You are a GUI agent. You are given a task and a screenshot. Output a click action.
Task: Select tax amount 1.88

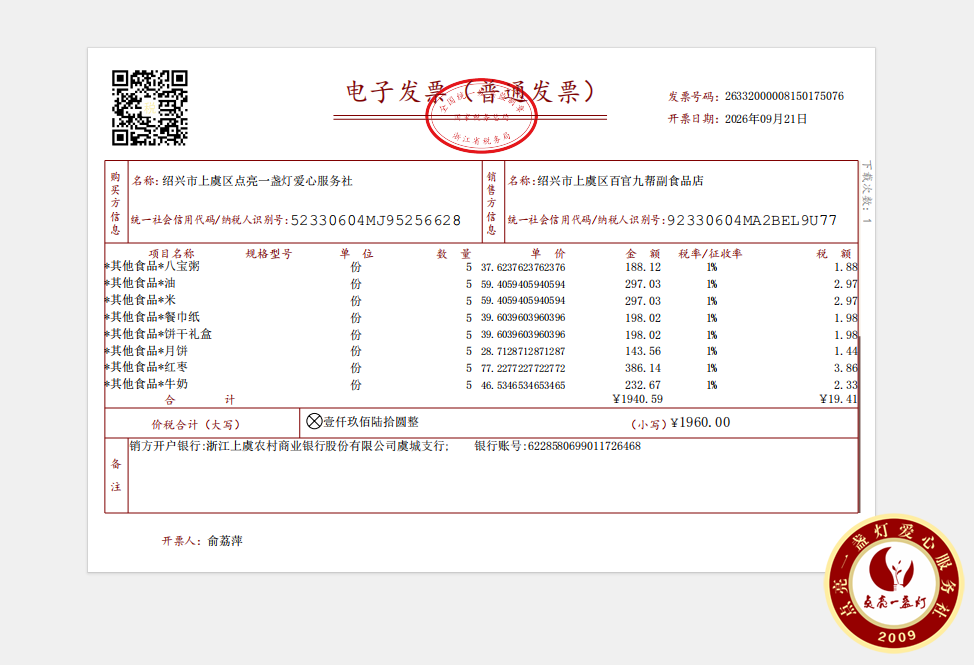point(845,268)
